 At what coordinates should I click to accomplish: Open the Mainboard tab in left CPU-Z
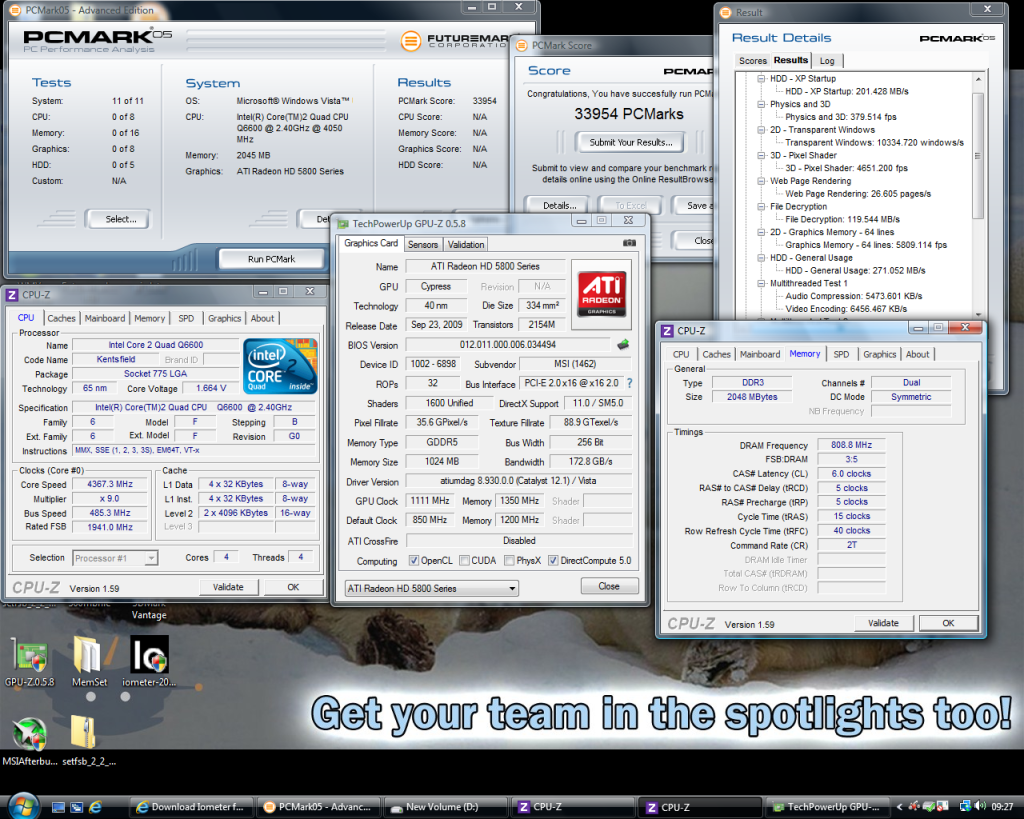[x=104, y=318]
